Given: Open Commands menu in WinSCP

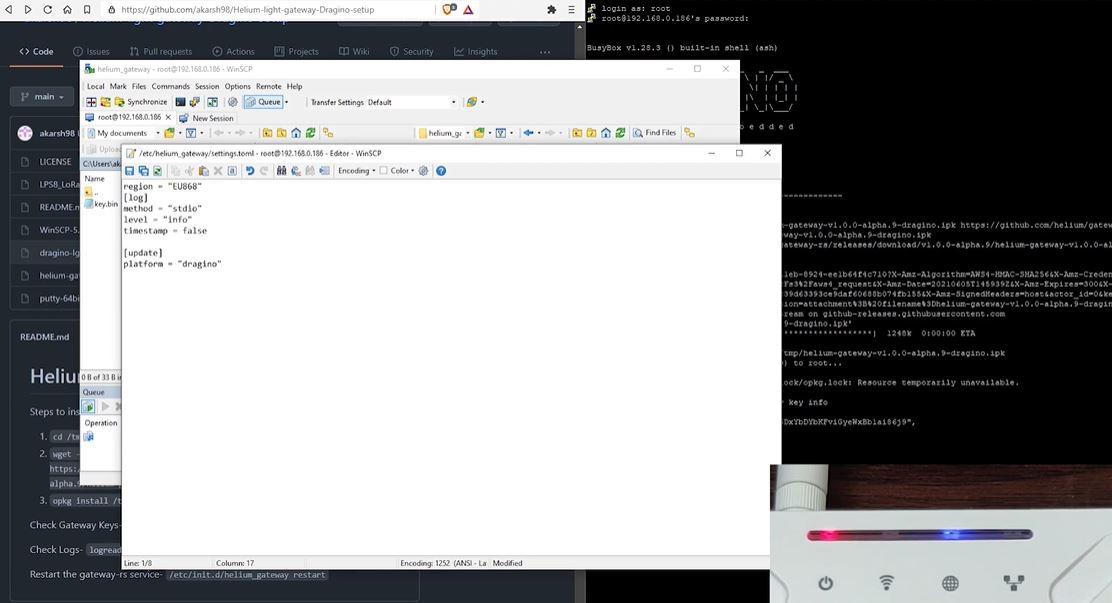Looking at the screenshot, I should pos(170,87).
